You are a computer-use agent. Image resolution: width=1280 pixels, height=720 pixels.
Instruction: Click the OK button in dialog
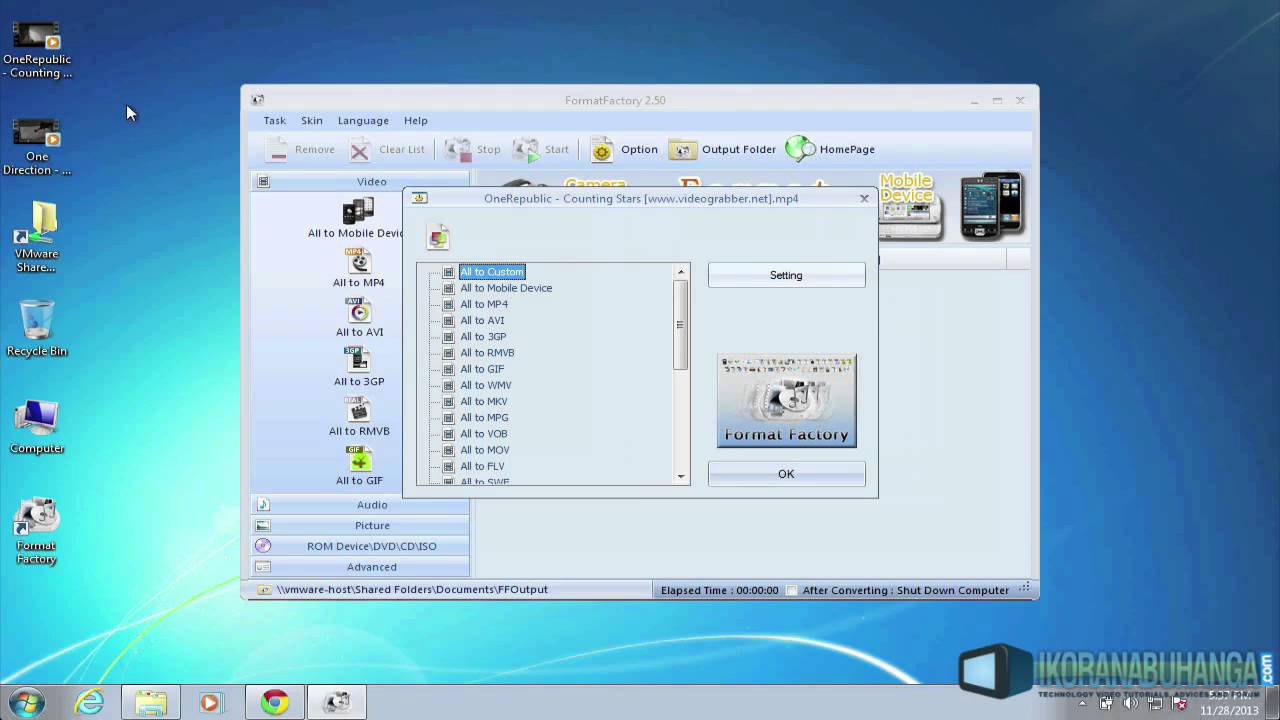[786, 474]
